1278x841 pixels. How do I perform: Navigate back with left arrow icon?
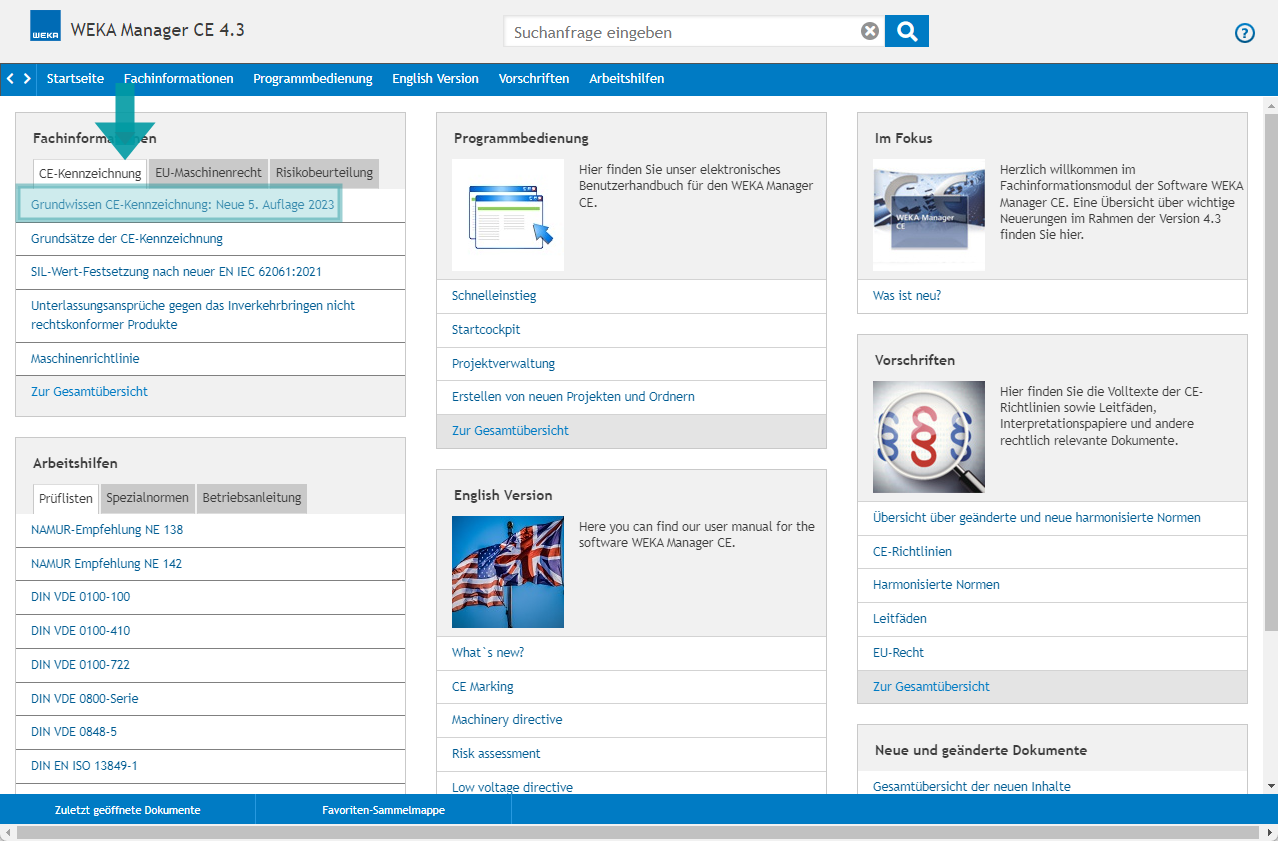click(10, 79)
